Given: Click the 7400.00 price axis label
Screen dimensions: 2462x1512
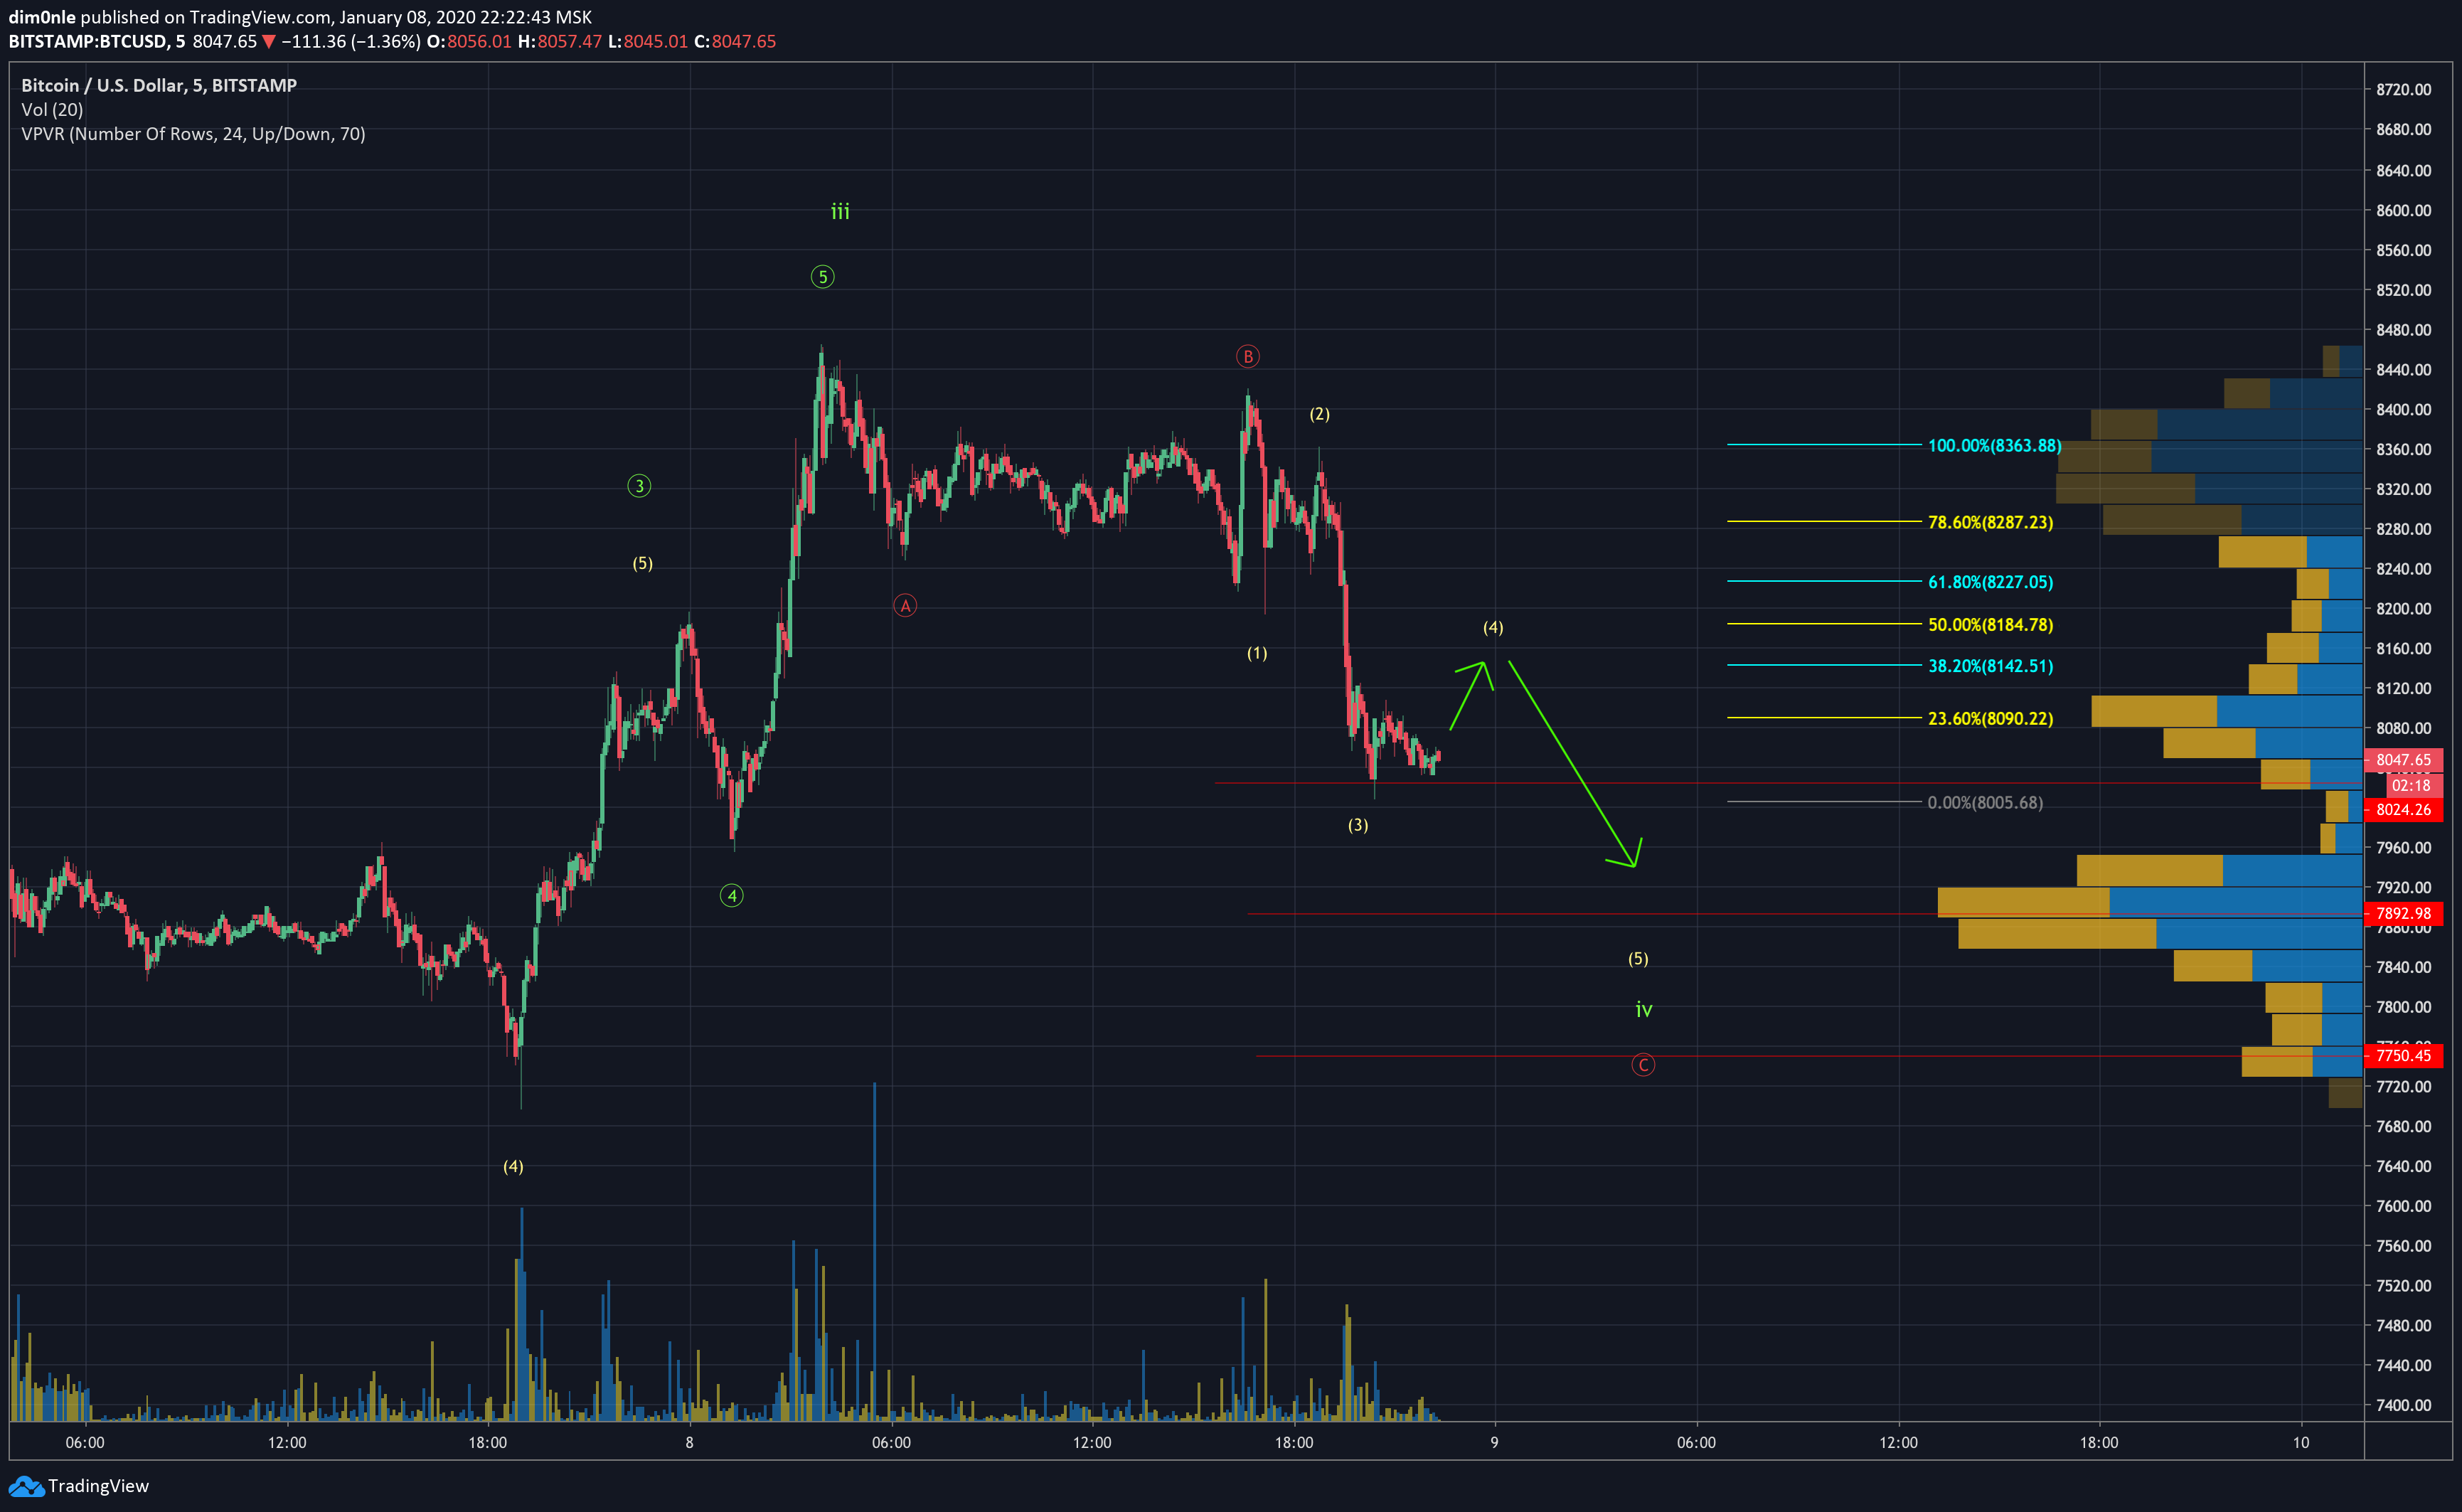Looking at the screenshot, I should coord(2403,1405).
